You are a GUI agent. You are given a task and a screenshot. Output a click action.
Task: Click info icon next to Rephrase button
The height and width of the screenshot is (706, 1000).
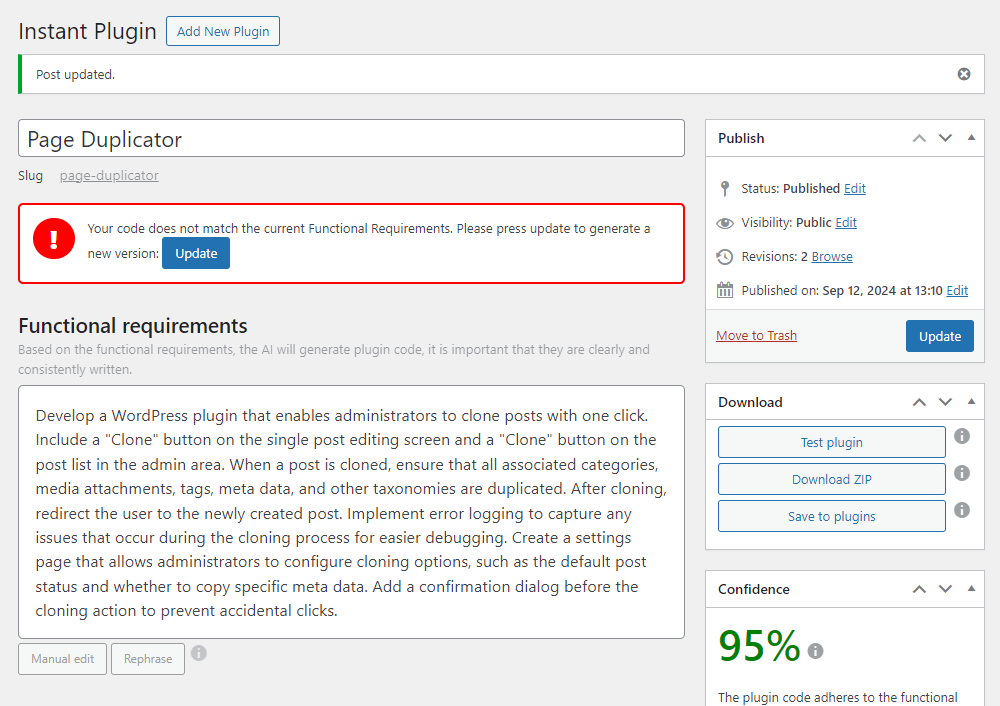tap(199, 653)
